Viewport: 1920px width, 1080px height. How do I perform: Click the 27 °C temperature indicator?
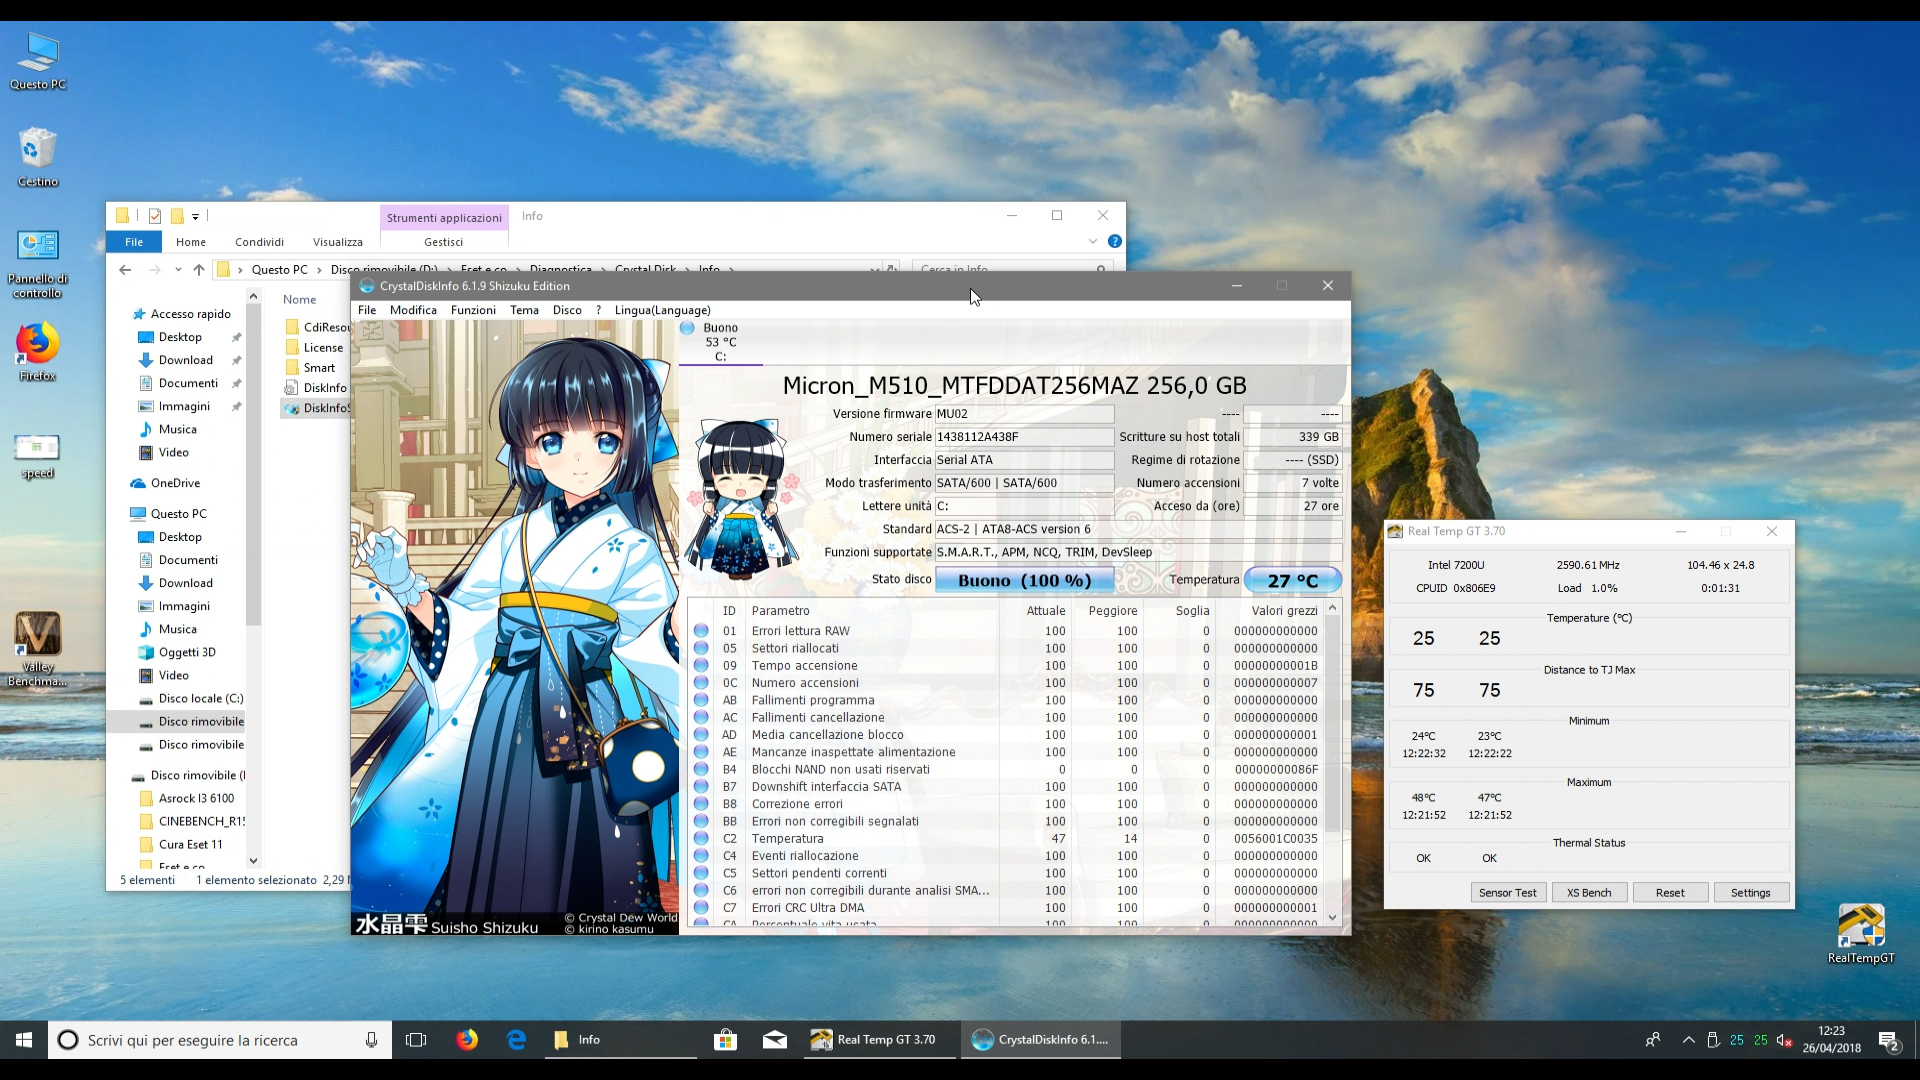click(x=1292, y=581)
